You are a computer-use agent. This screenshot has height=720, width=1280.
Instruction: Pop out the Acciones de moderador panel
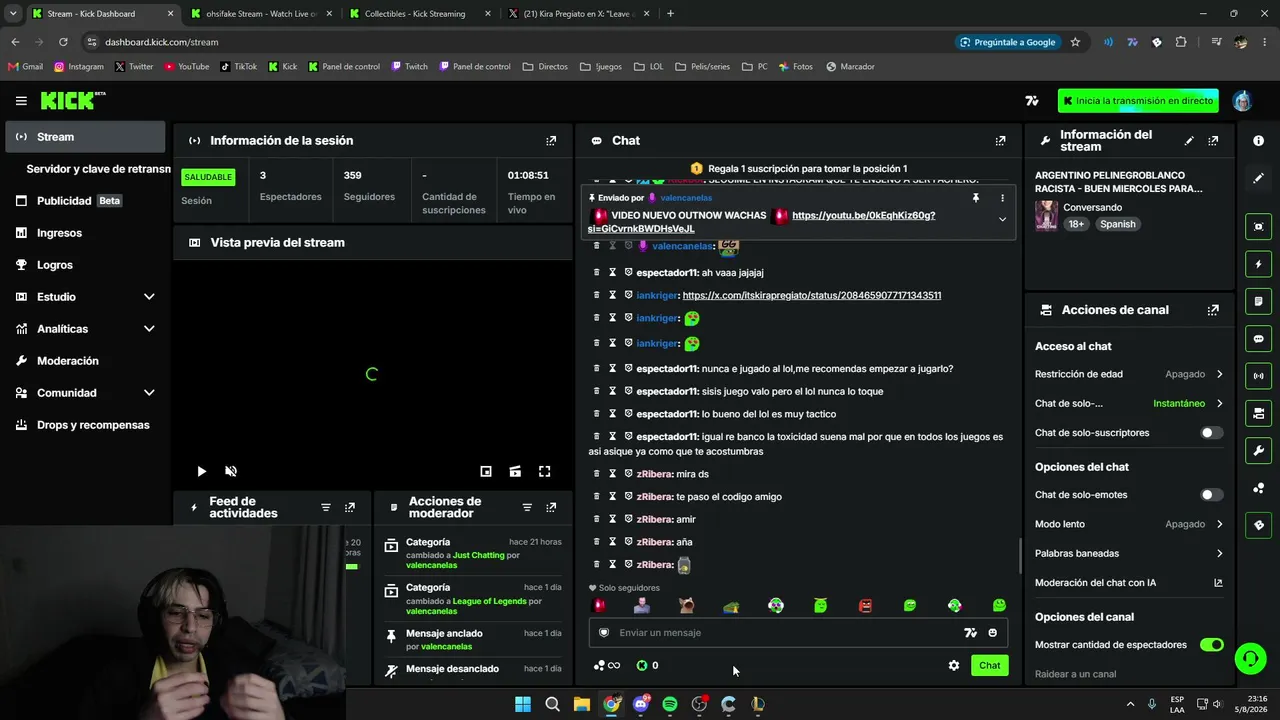pyautogui.click(x=551, y=508)
